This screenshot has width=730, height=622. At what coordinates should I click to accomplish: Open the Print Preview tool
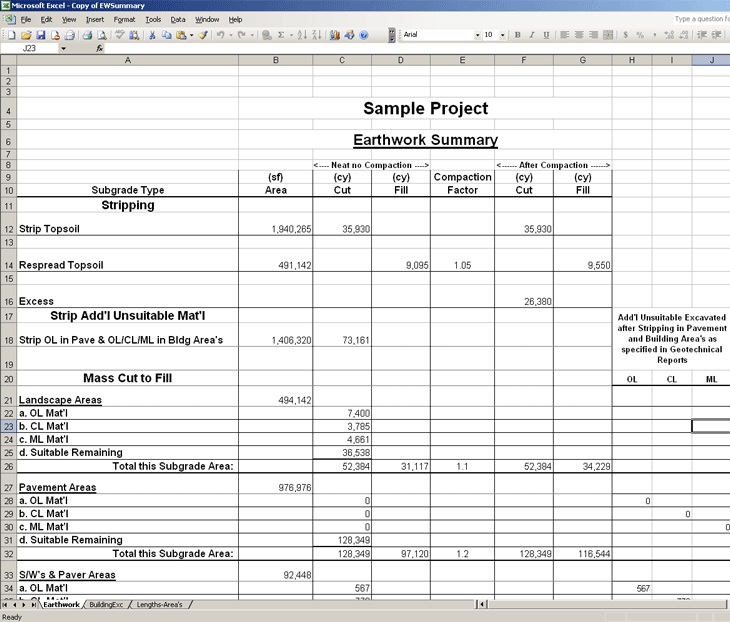(99, 35)
